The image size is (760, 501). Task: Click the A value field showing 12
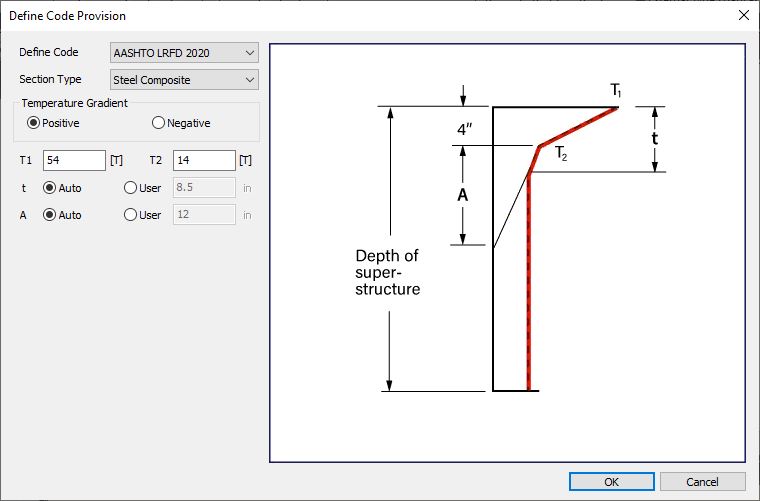coord(204,215)
